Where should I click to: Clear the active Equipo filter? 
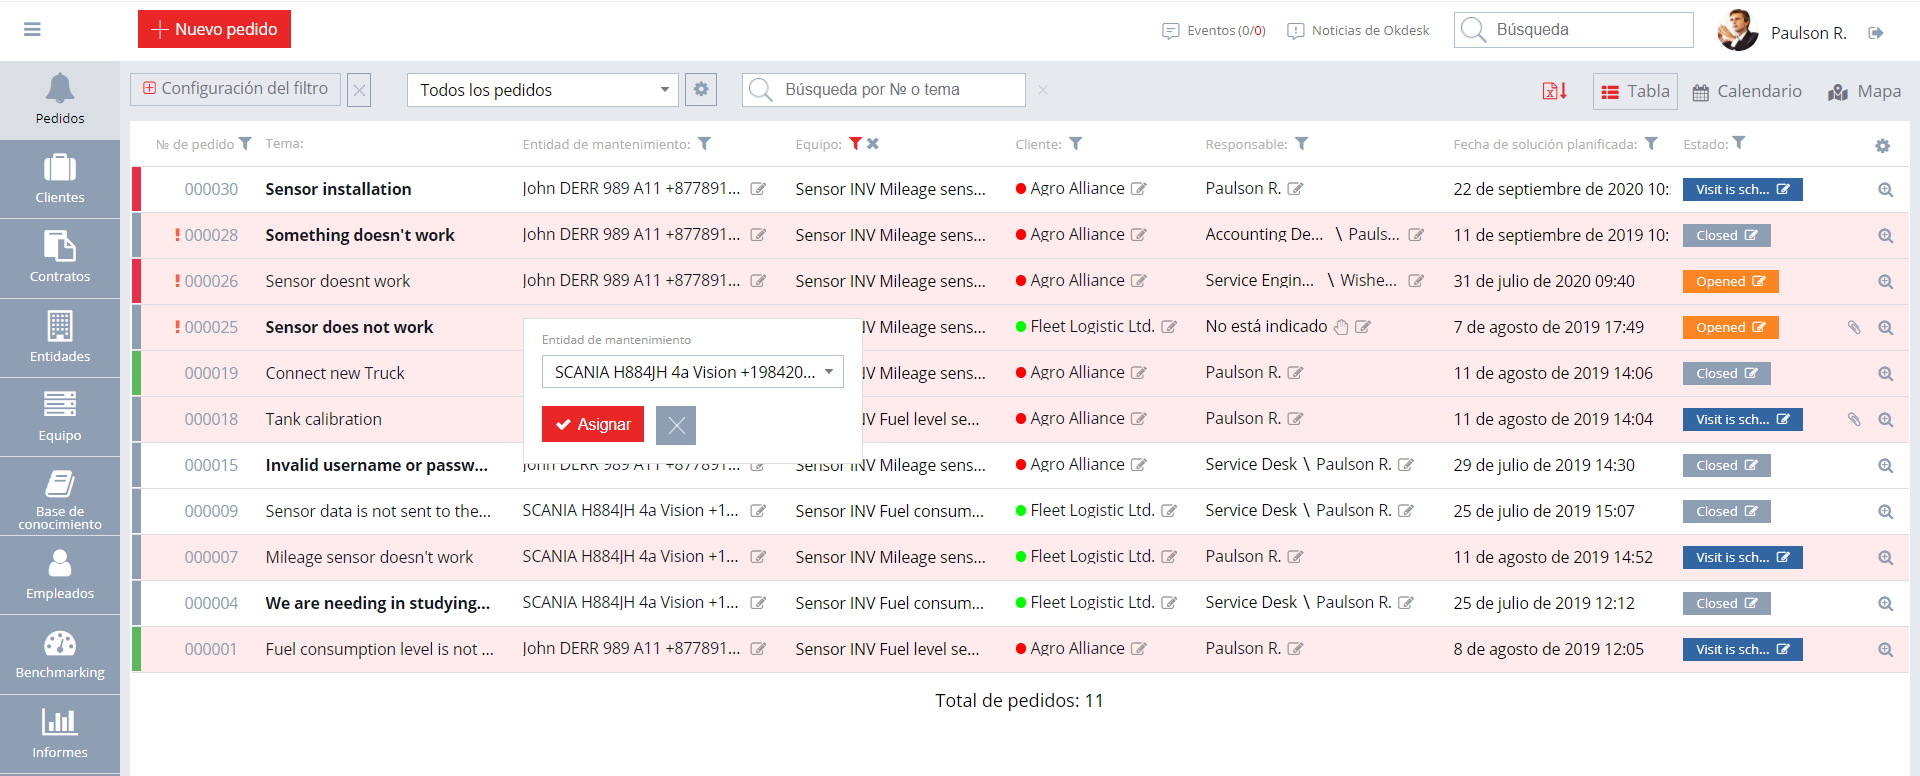pyautogui.click(x=873, y=144)
